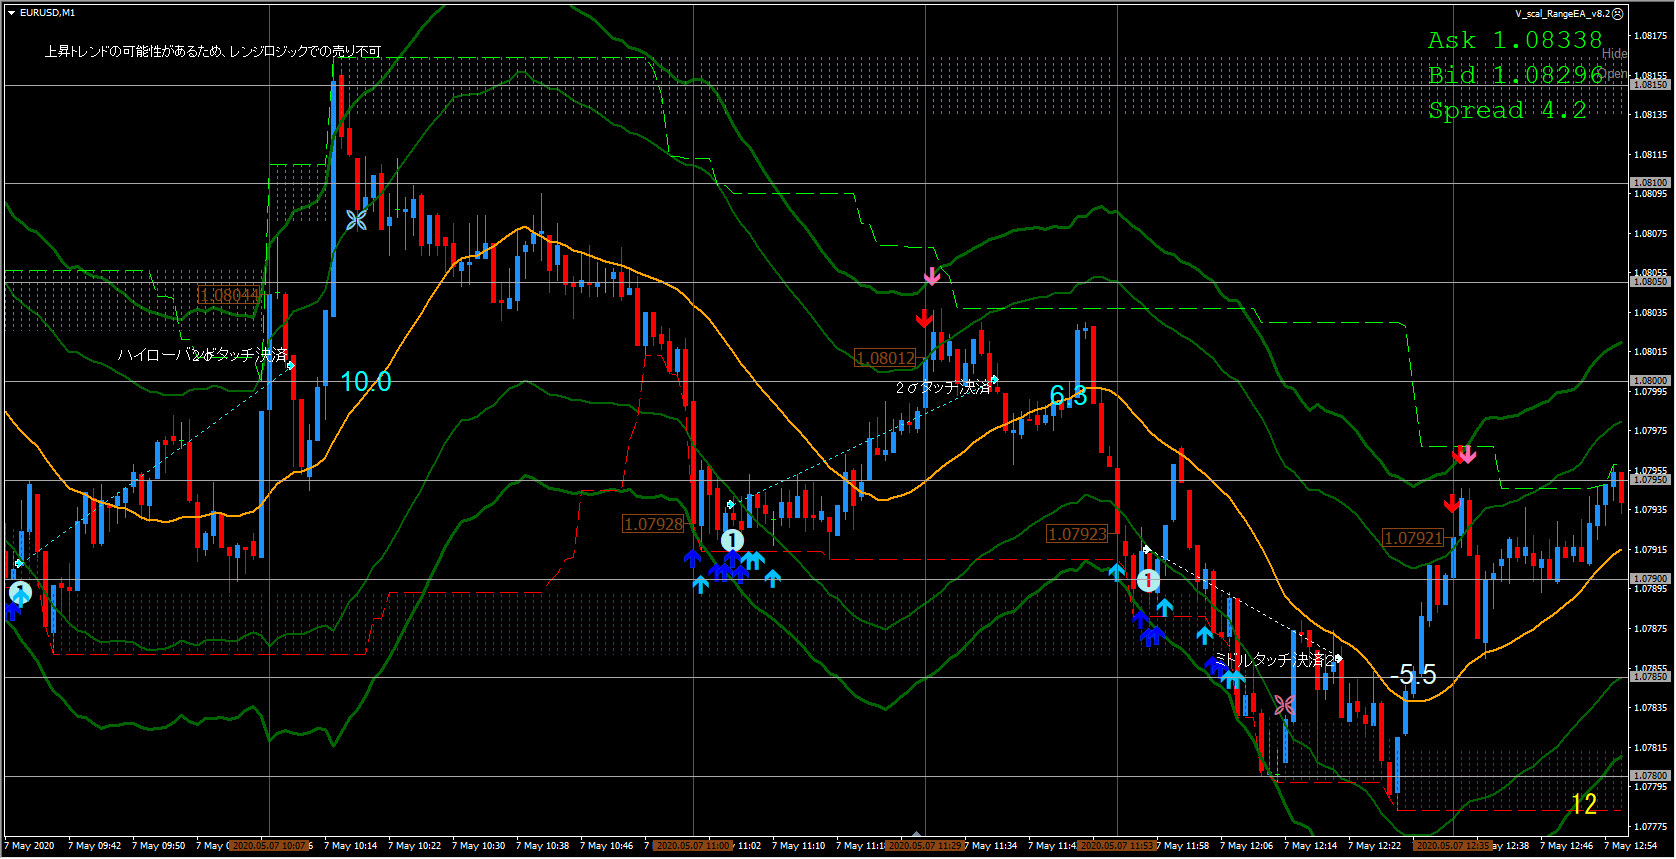The width and height of the screenshot is (1676, 859).
Task: Click the chart shift triangle on the time axis
Action: (917, 833)
